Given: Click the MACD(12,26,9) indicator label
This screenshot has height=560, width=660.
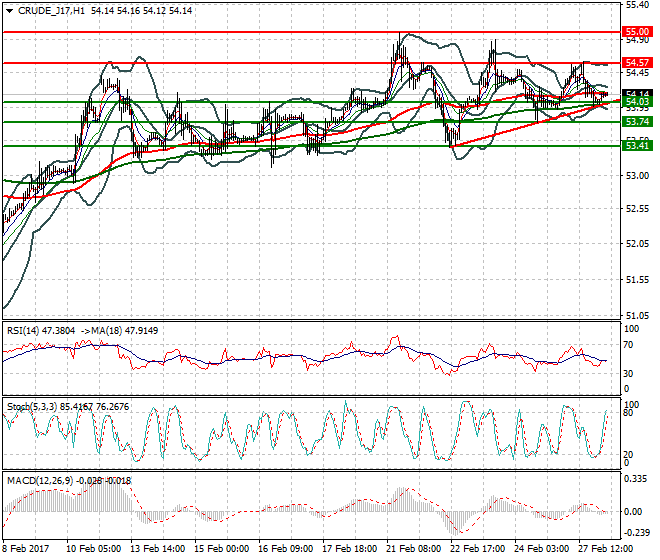Looking at the screenshot, I should click(x=40, y=480).
